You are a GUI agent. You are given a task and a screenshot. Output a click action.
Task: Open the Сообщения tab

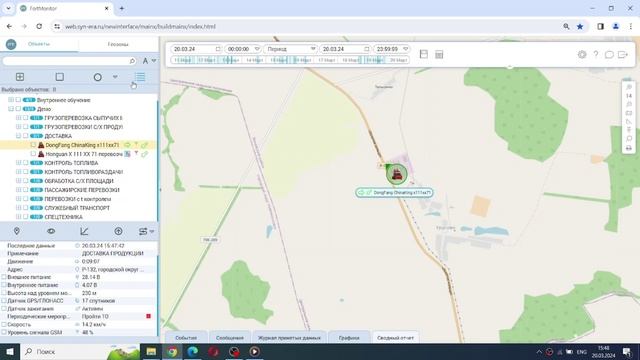[x=230, y=338]
